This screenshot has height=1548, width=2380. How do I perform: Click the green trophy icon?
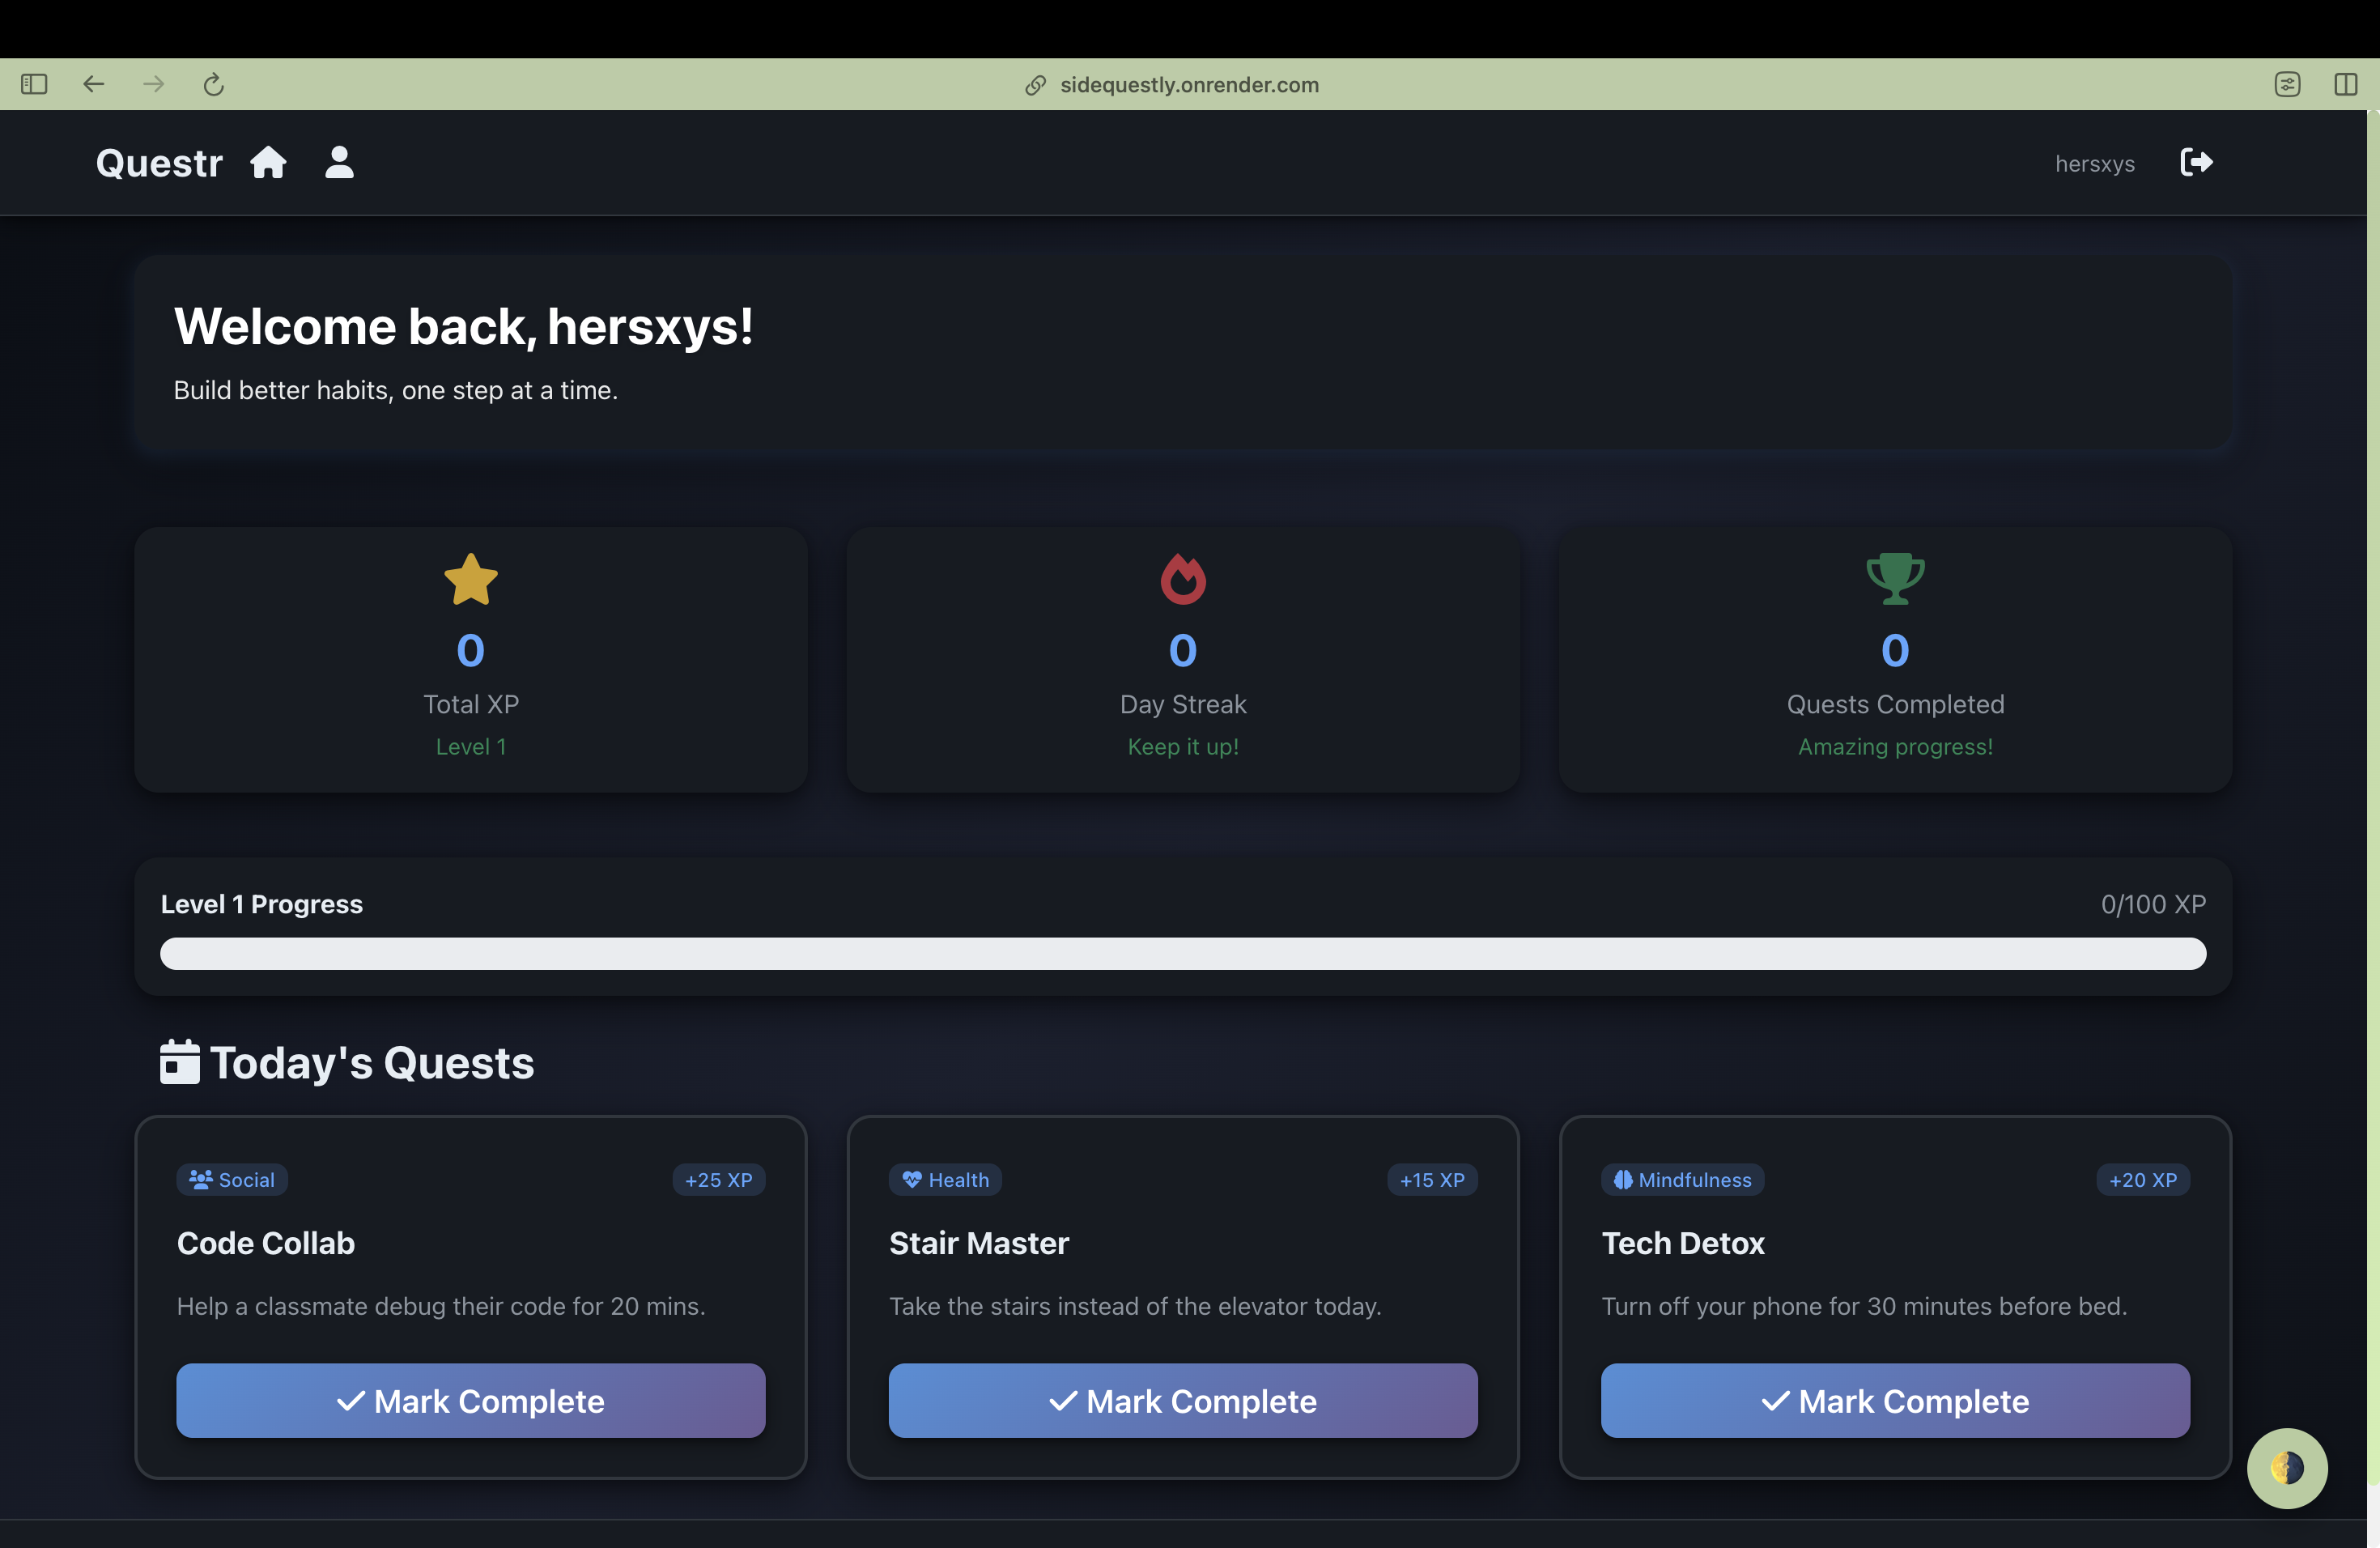pyautogui.click(x=1895, y=579)
